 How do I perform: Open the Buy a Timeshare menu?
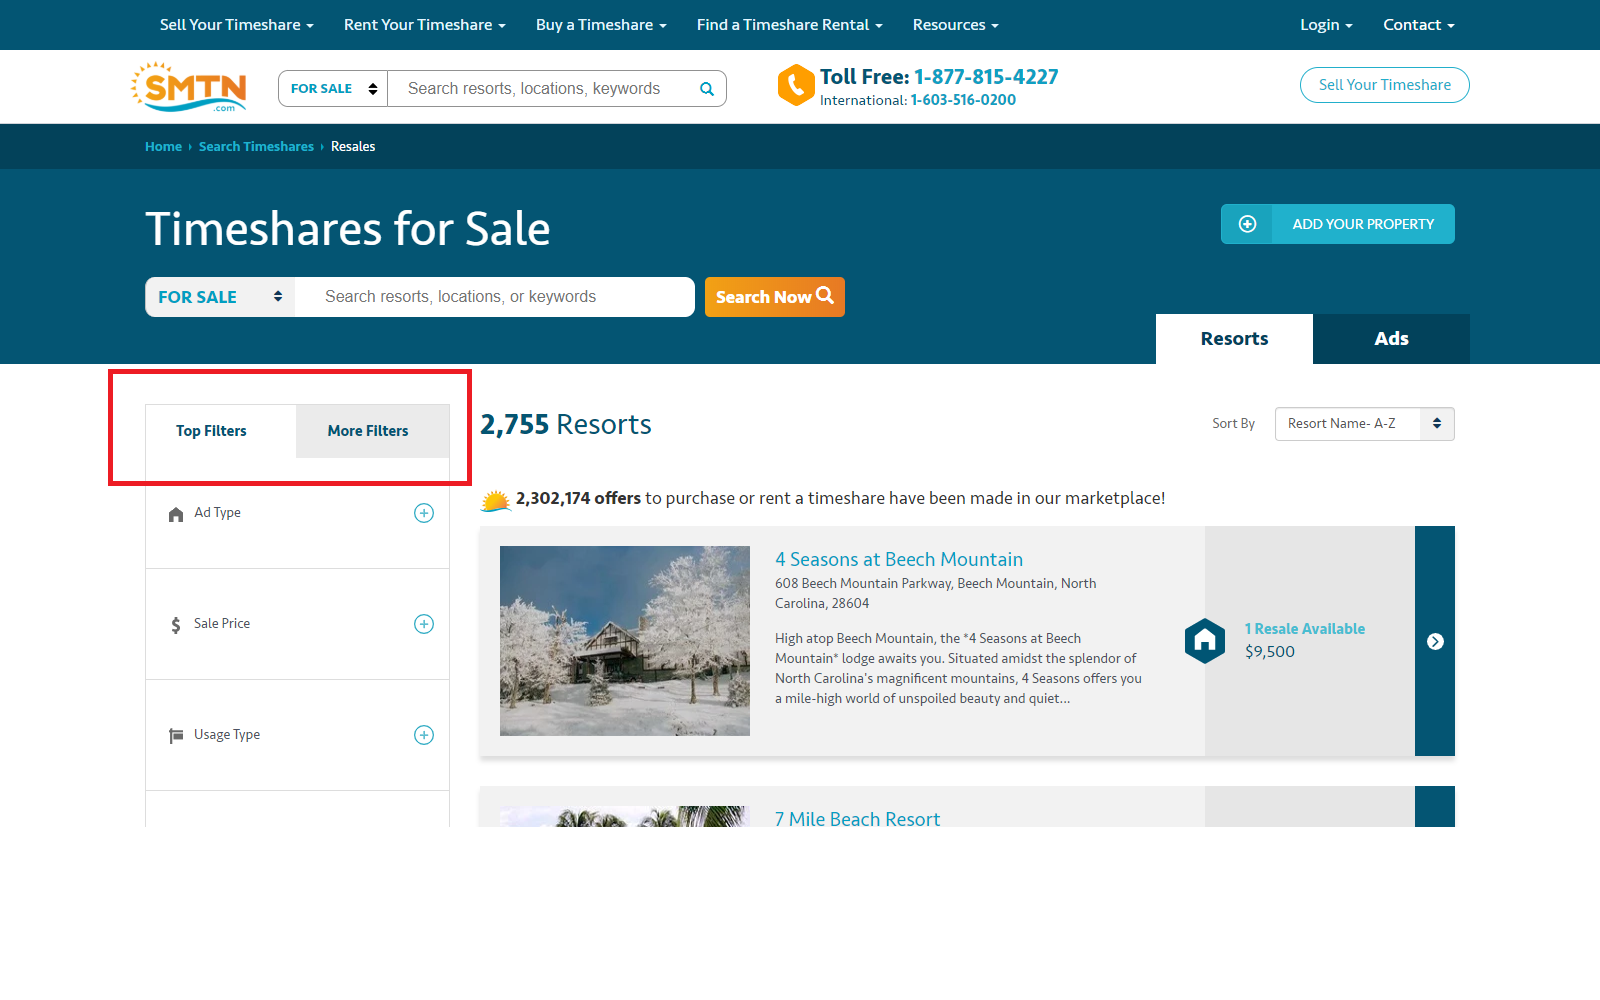click(x=601, y=25)
